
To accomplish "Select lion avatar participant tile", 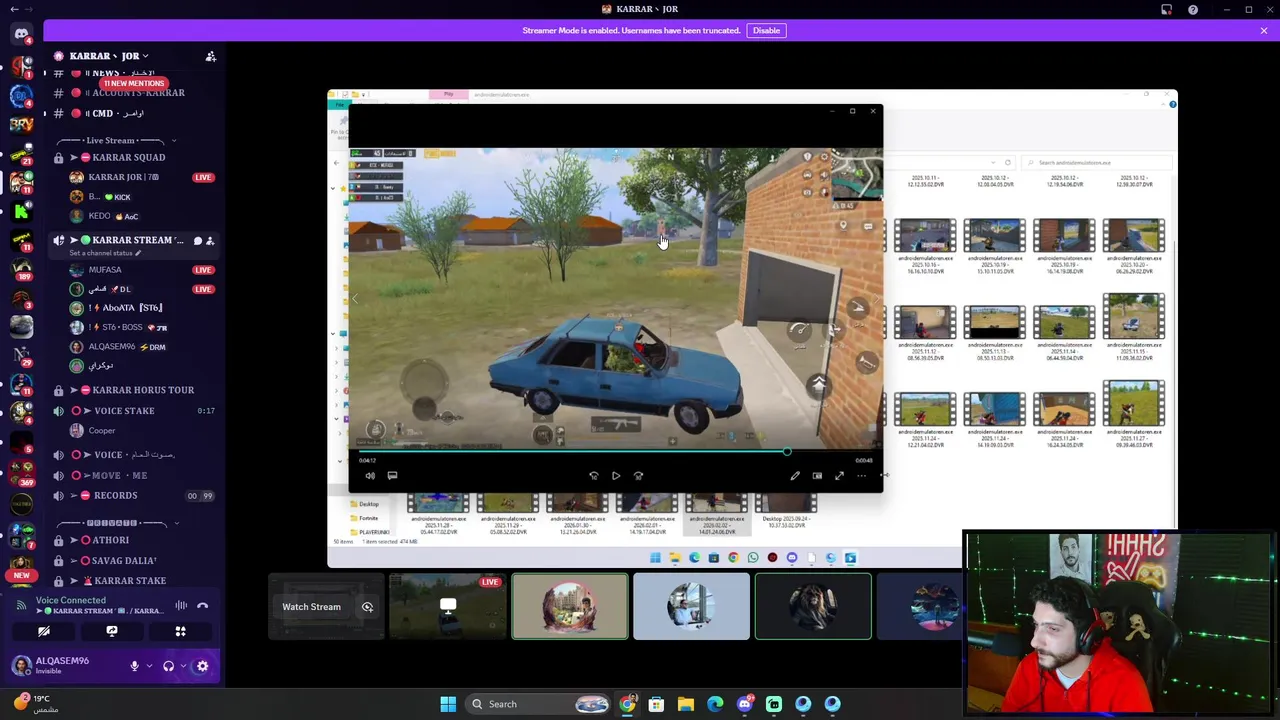I will tap(813, 606).
